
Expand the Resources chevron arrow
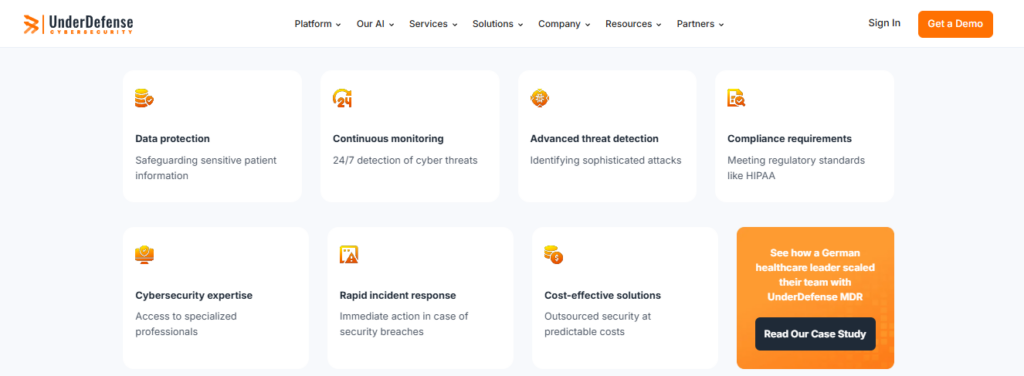[659, 25]
